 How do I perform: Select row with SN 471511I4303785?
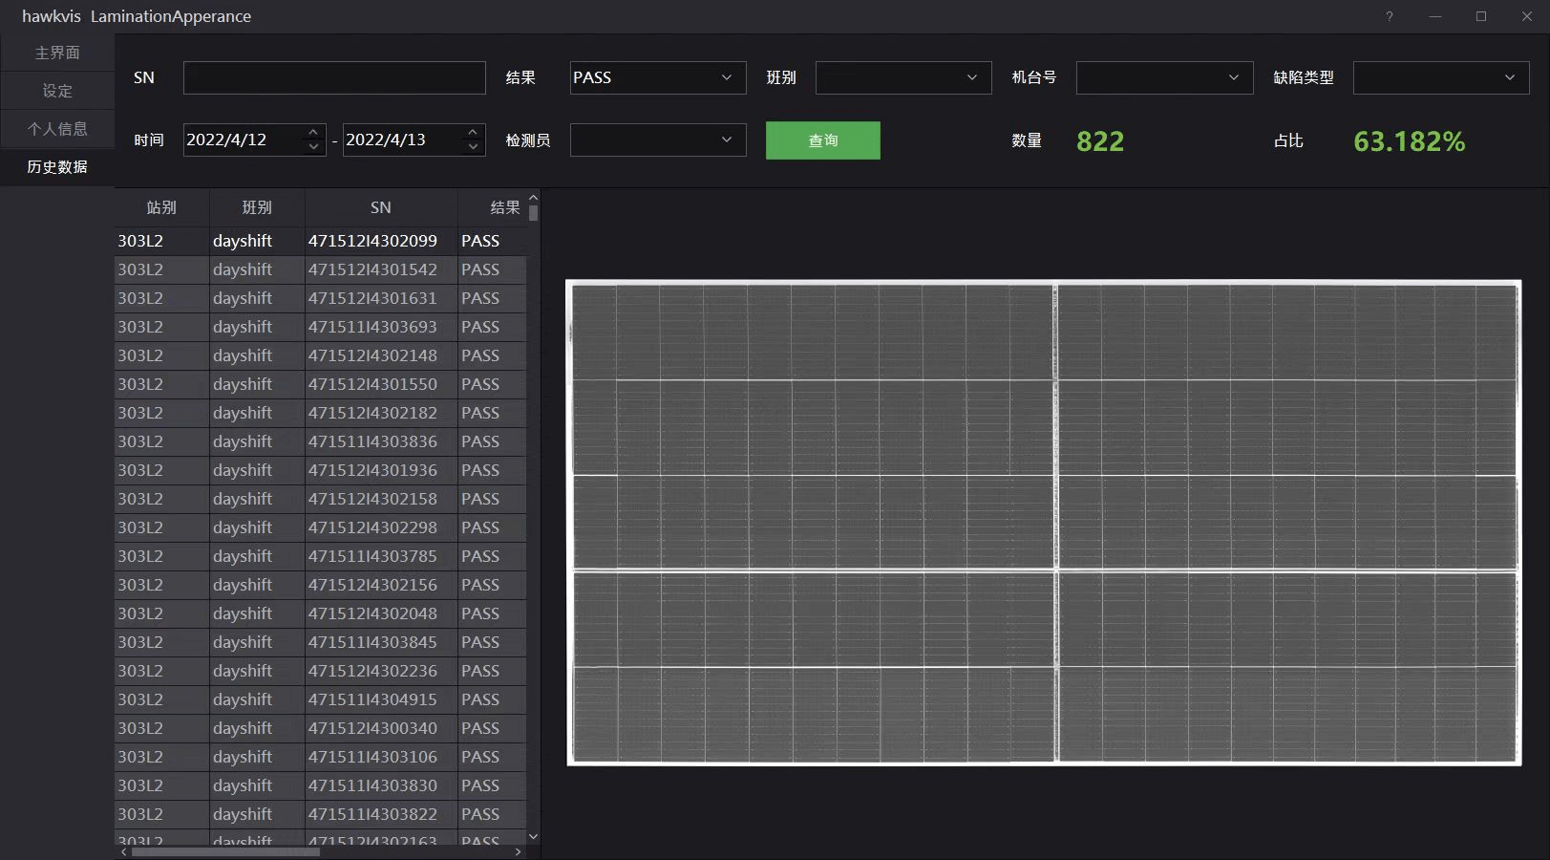320,556
